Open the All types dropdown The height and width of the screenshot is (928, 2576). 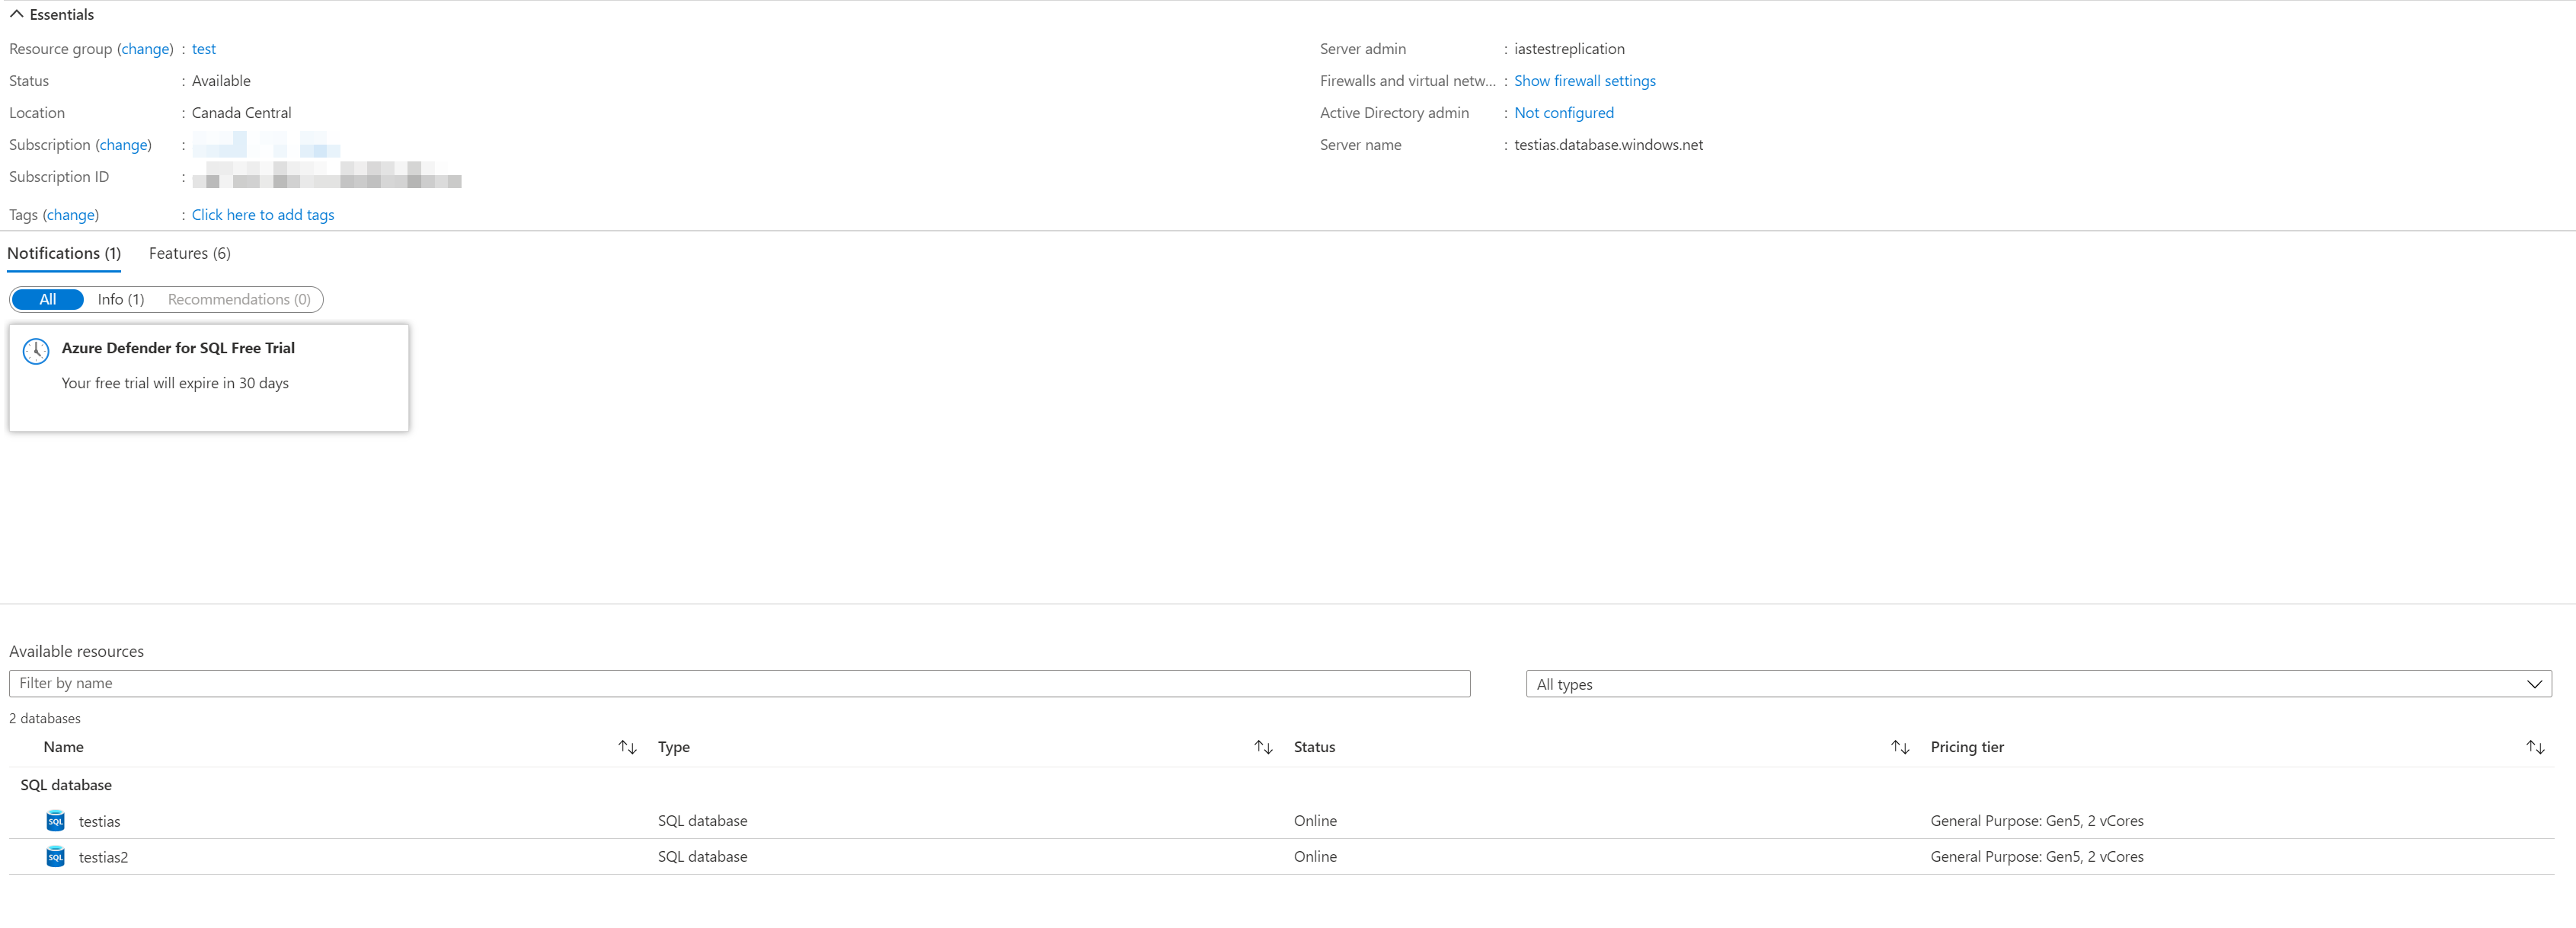(x=2038, y=685)
